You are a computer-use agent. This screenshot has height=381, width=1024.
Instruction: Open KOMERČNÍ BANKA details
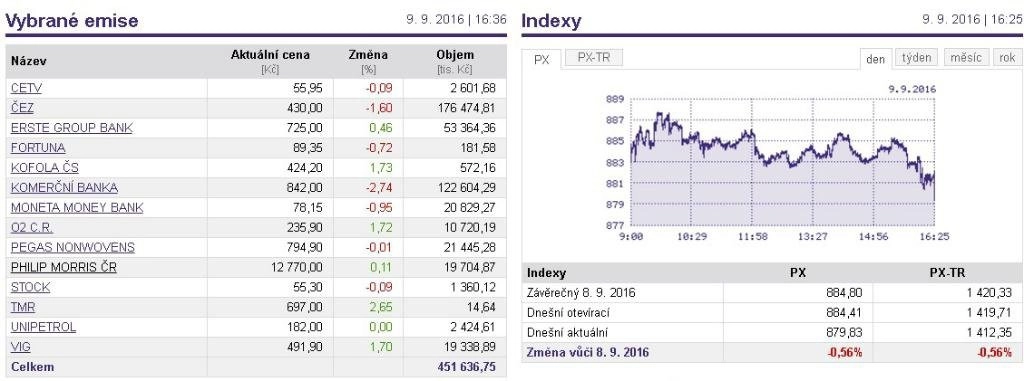65,188
